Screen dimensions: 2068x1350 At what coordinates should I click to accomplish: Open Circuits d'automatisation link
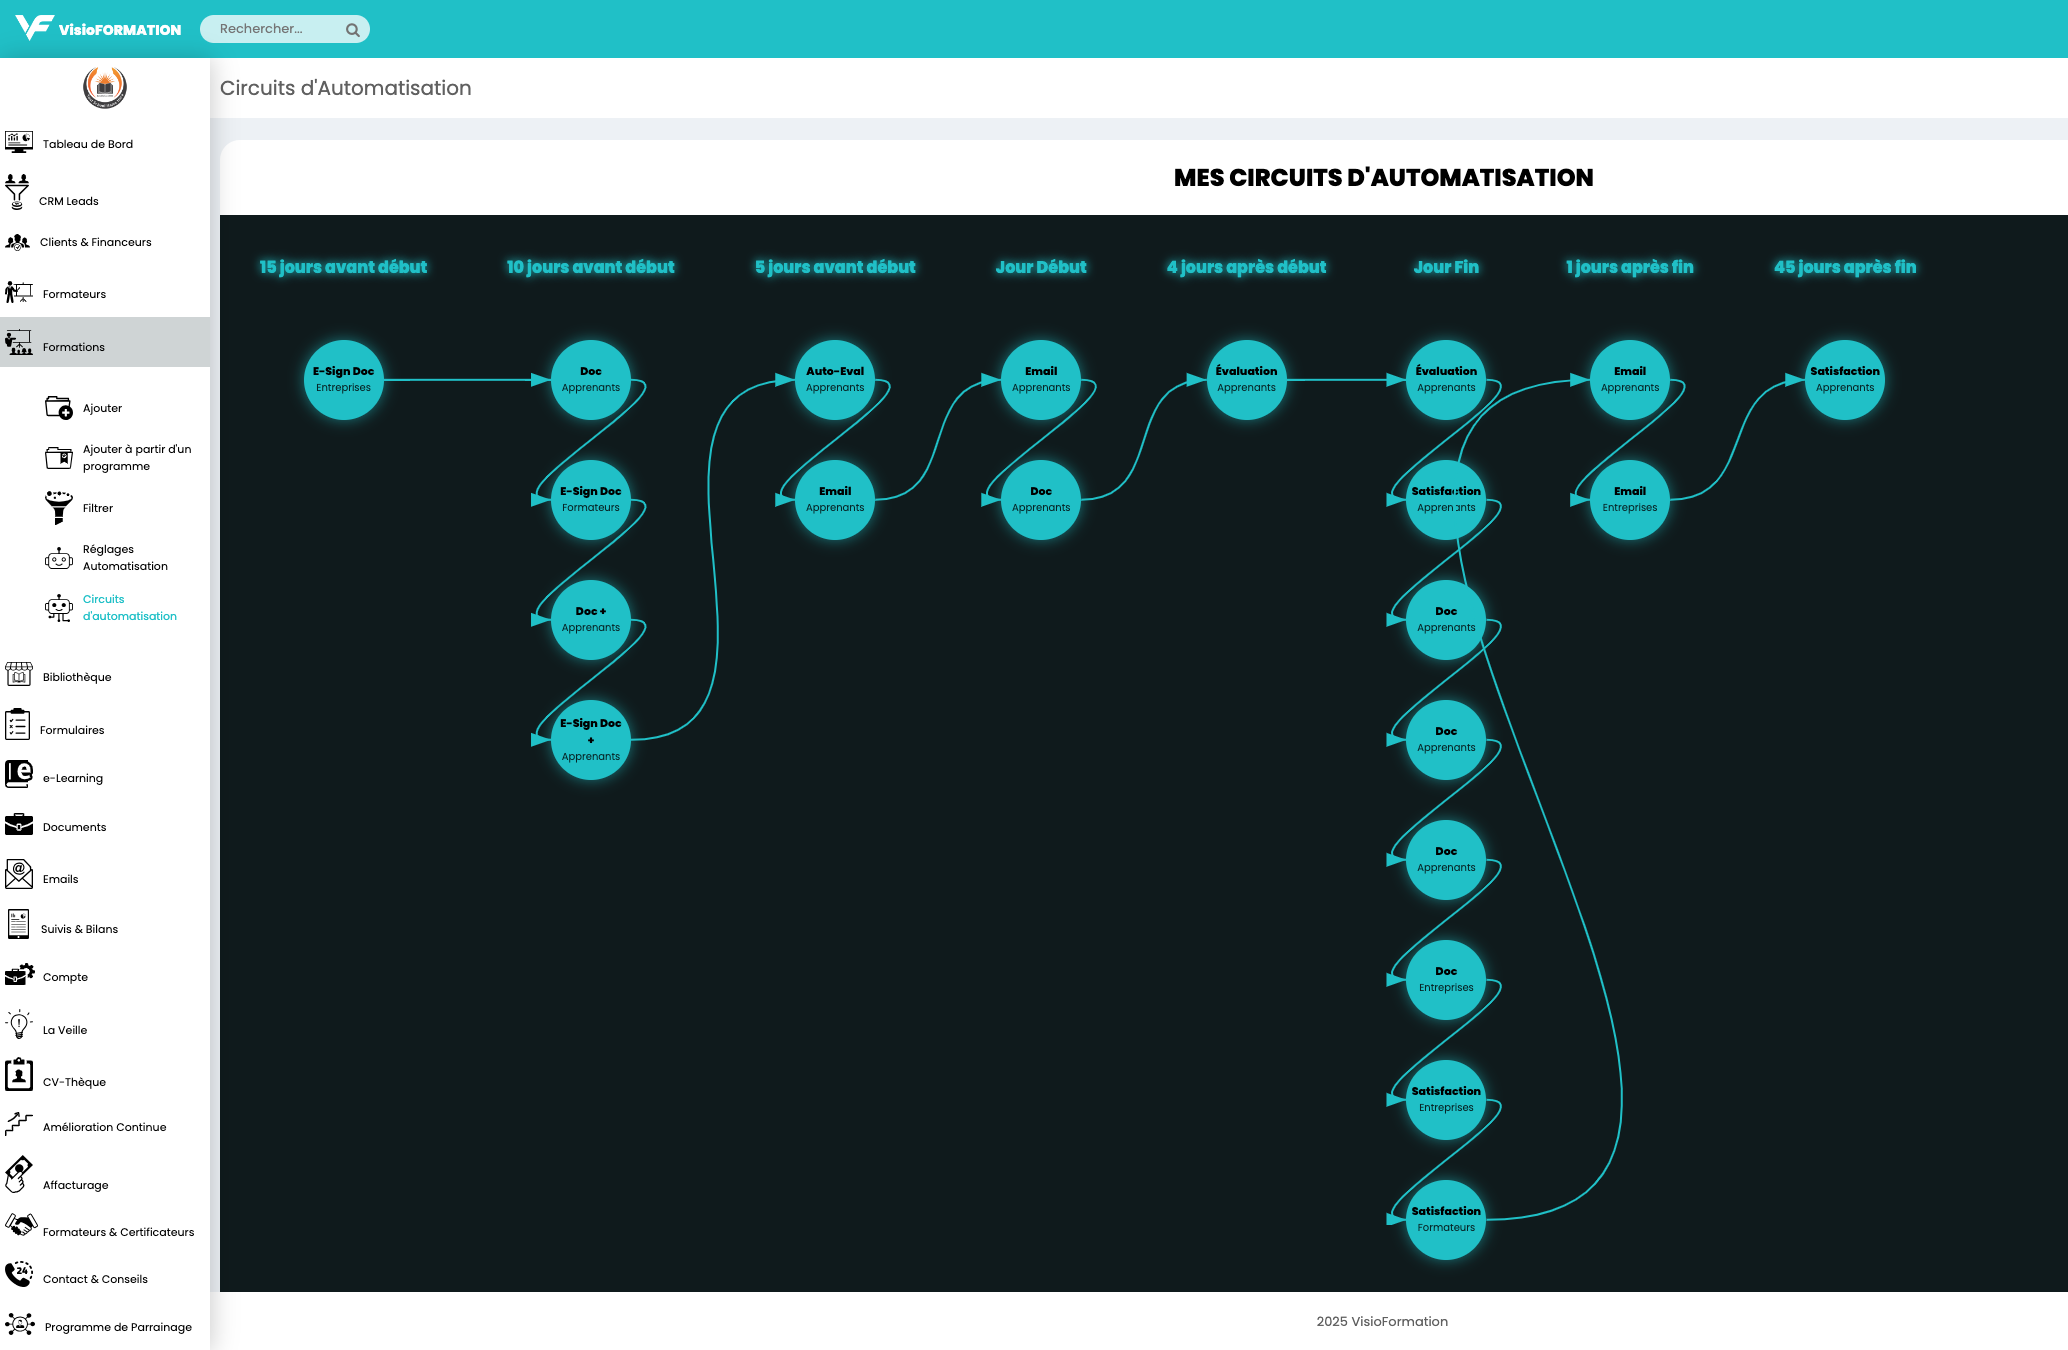(129, 608)
